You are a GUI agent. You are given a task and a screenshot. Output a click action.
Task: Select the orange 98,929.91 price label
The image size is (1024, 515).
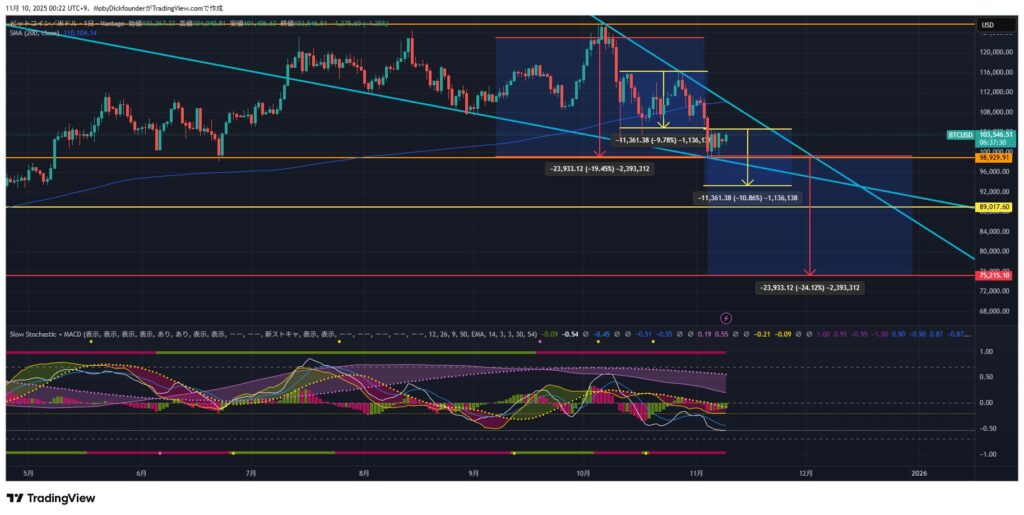(x=993, y=158)
